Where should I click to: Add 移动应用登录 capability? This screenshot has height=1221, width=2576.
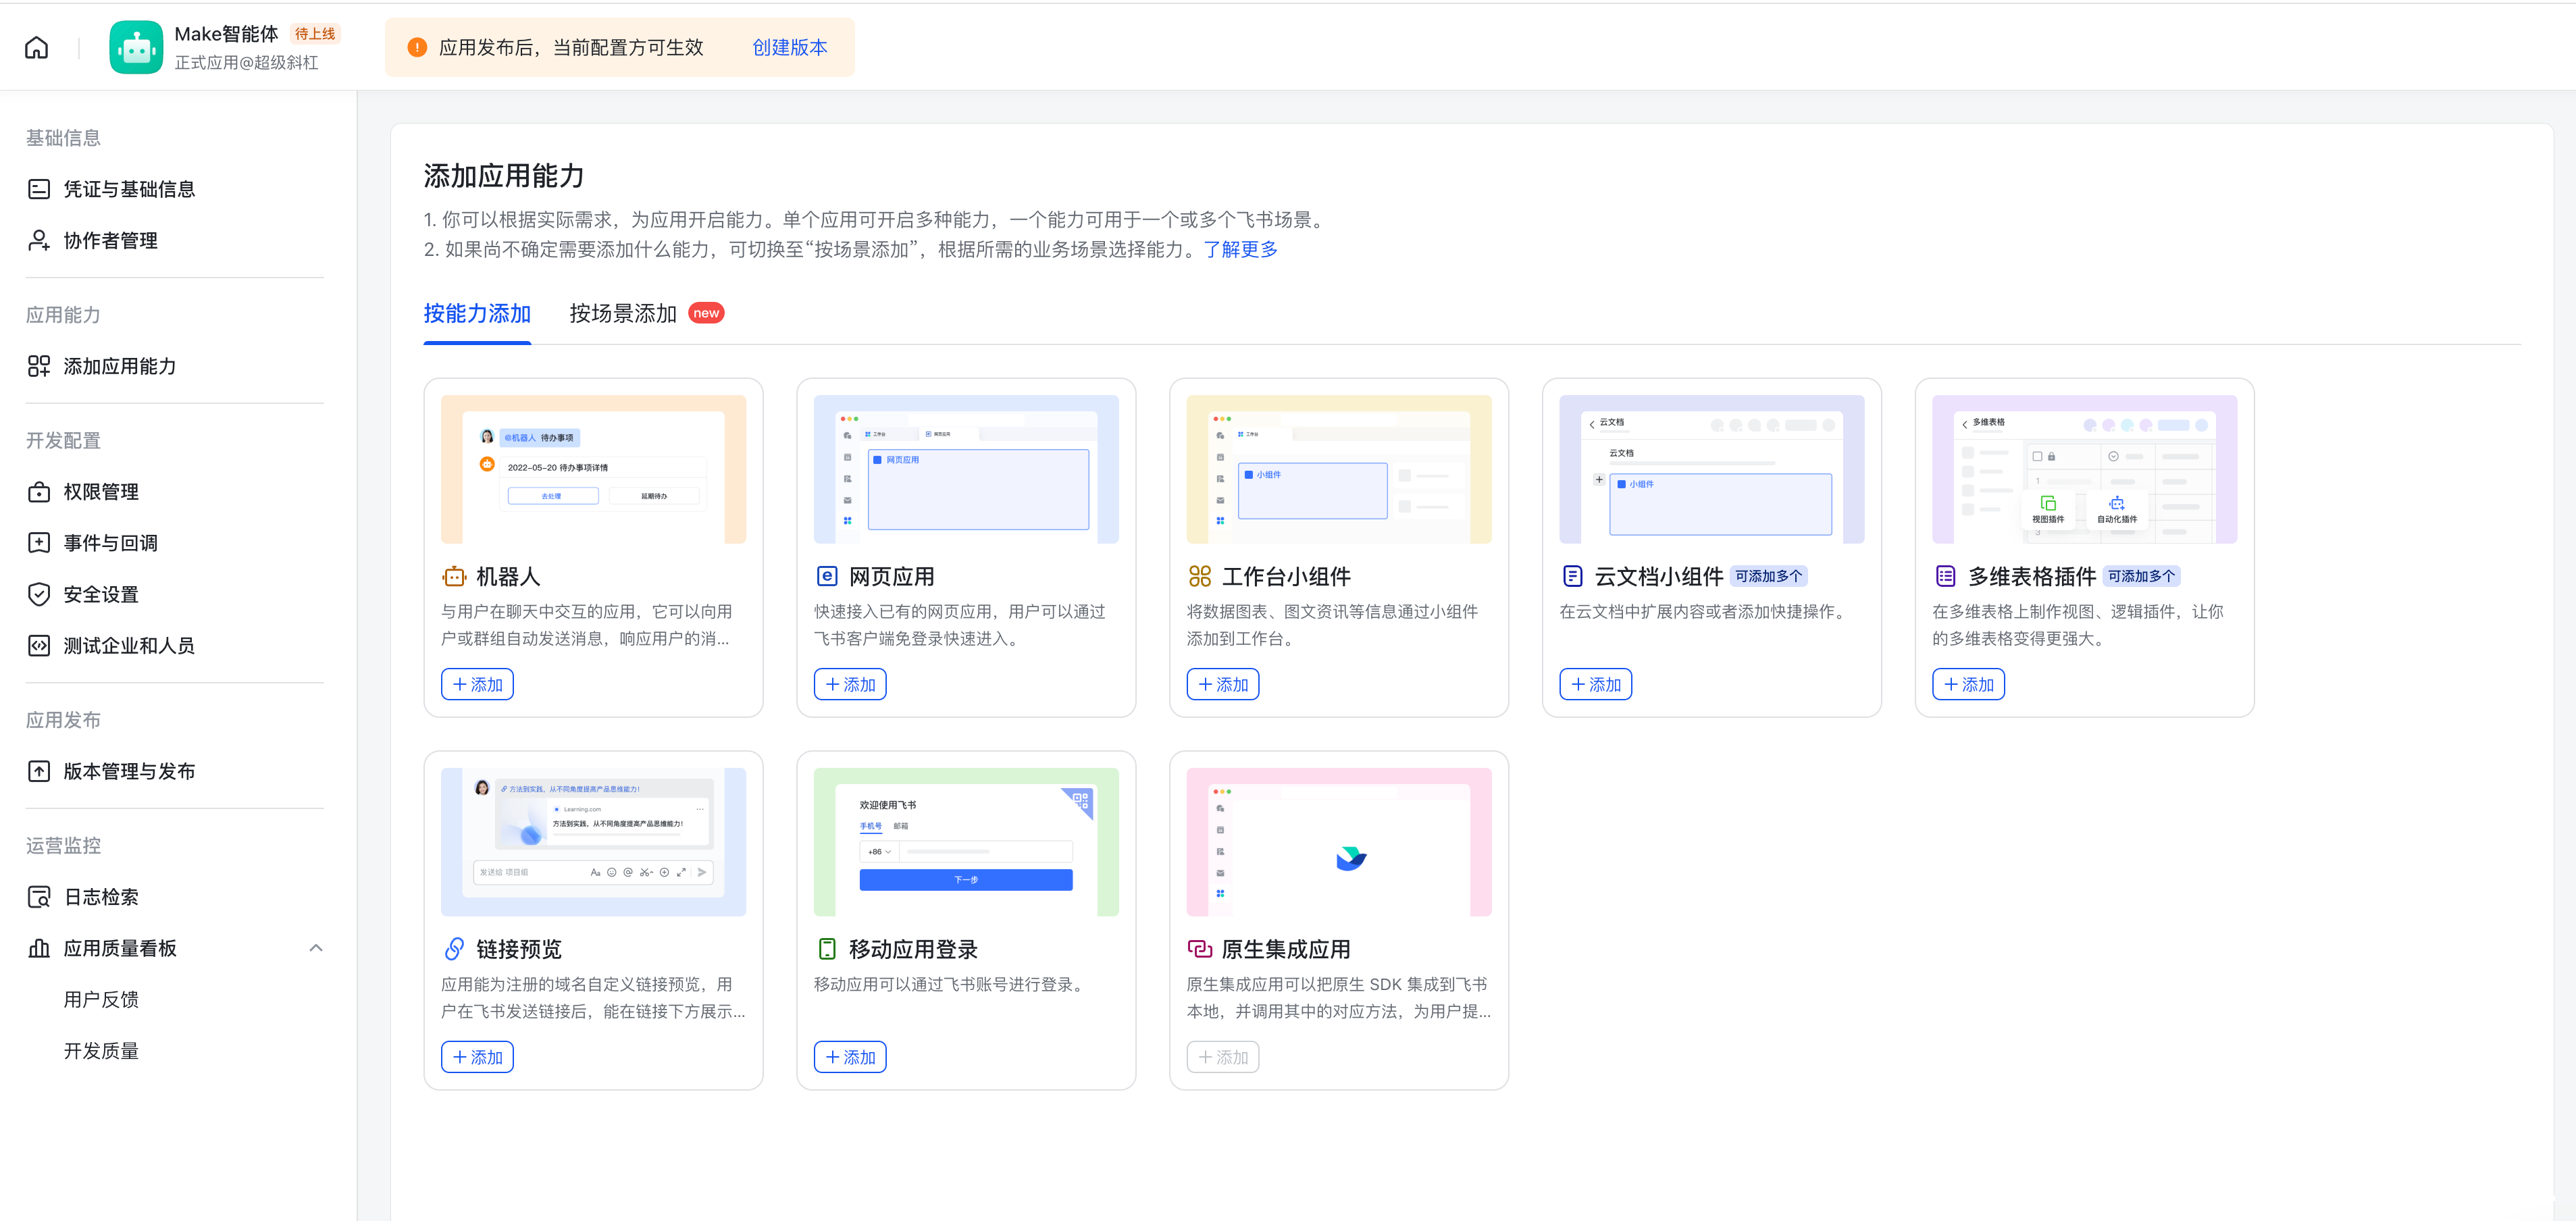coord(850,1056)
